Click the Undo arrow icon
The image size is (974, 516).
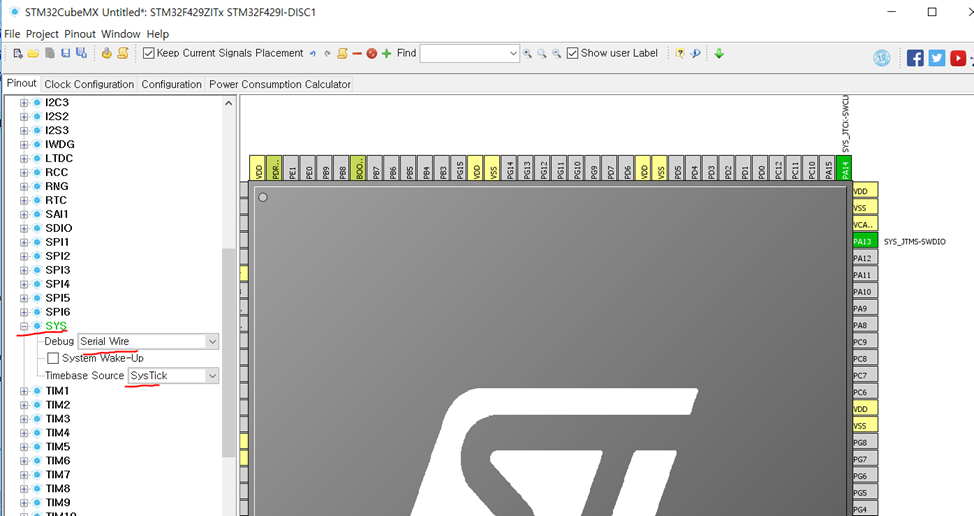point(312,54)
